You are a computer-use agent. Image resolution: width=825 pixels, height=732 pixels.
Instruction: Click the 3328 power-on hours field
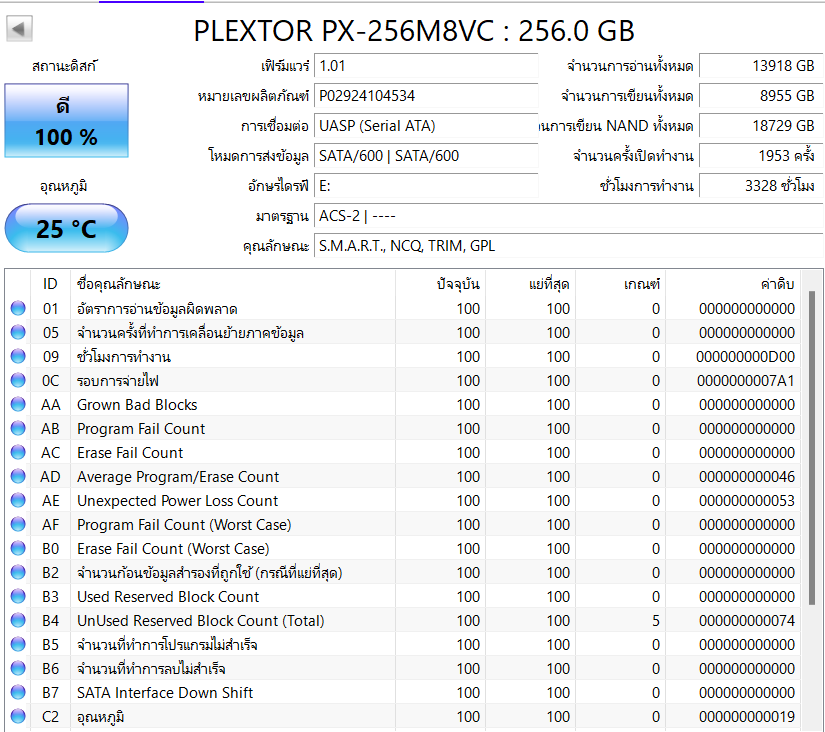click(x=757, y=186)
